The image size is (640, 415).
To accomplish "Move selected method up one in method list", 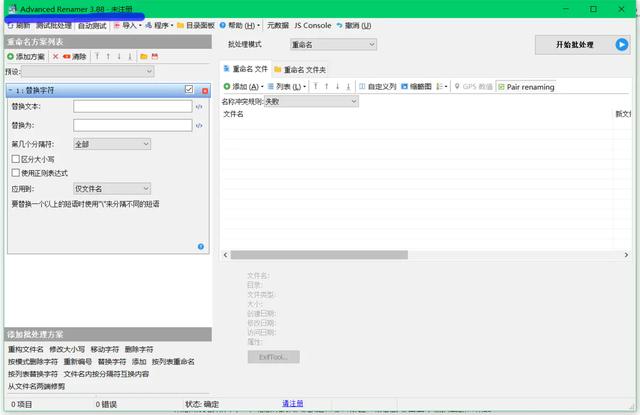I will coord(108,57).
